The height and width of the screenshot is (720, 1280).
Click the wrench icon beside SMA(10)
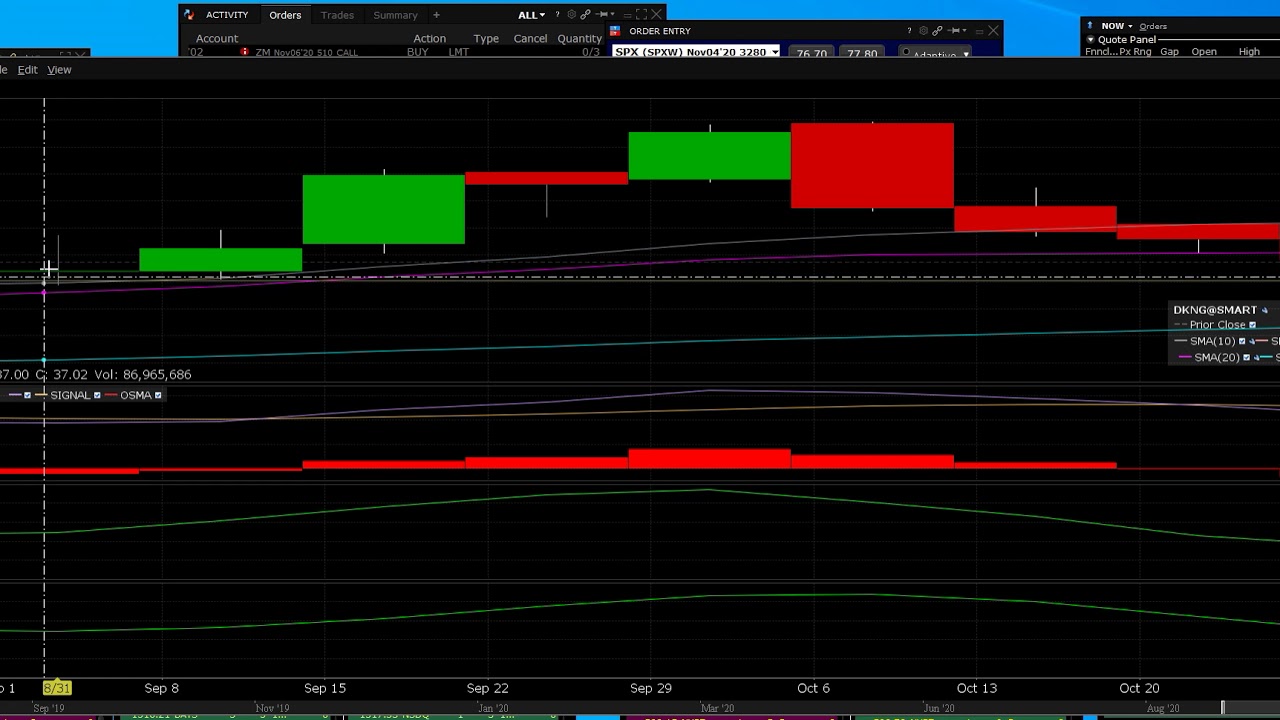(x=1252, y=341)
